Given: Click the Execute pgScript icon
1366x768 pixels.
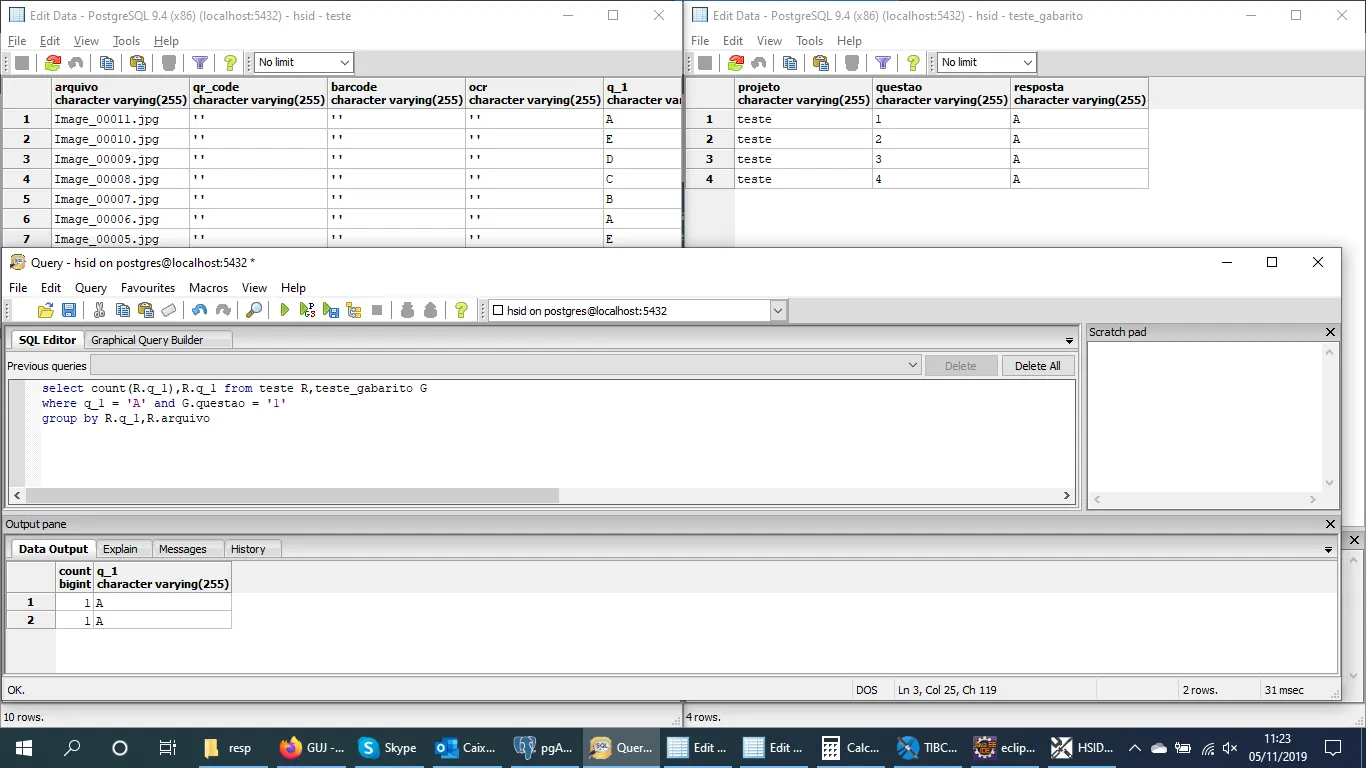Looking at the screenshot, I should coord(308,311).
